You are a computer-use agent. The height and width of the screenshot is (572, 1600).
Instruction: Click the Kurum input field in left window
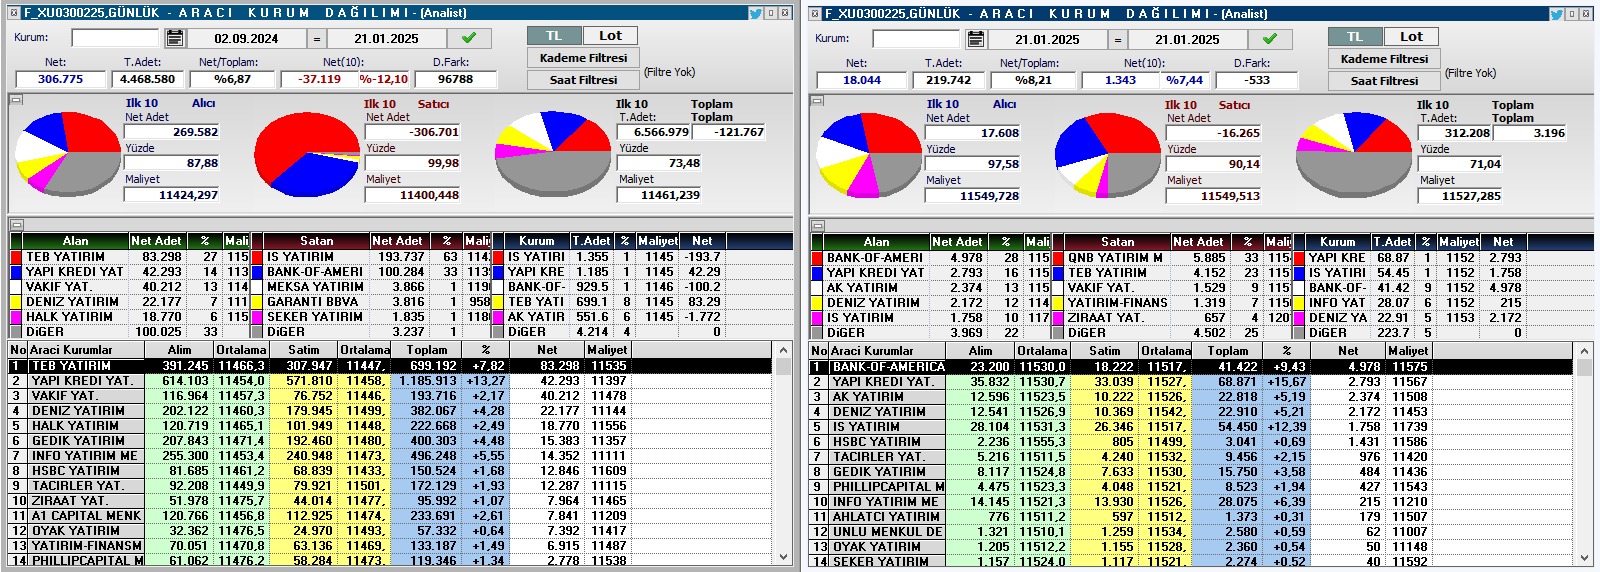point(115,38)
